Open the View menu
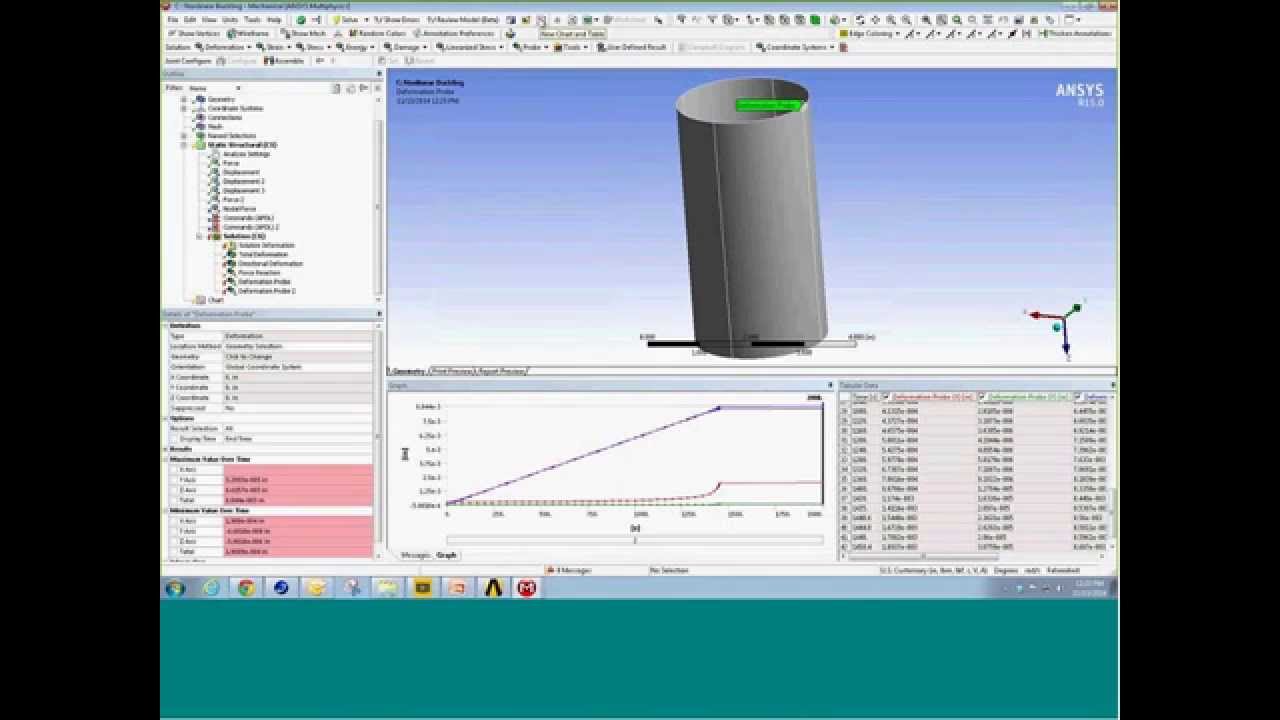 tap(209, 20)
